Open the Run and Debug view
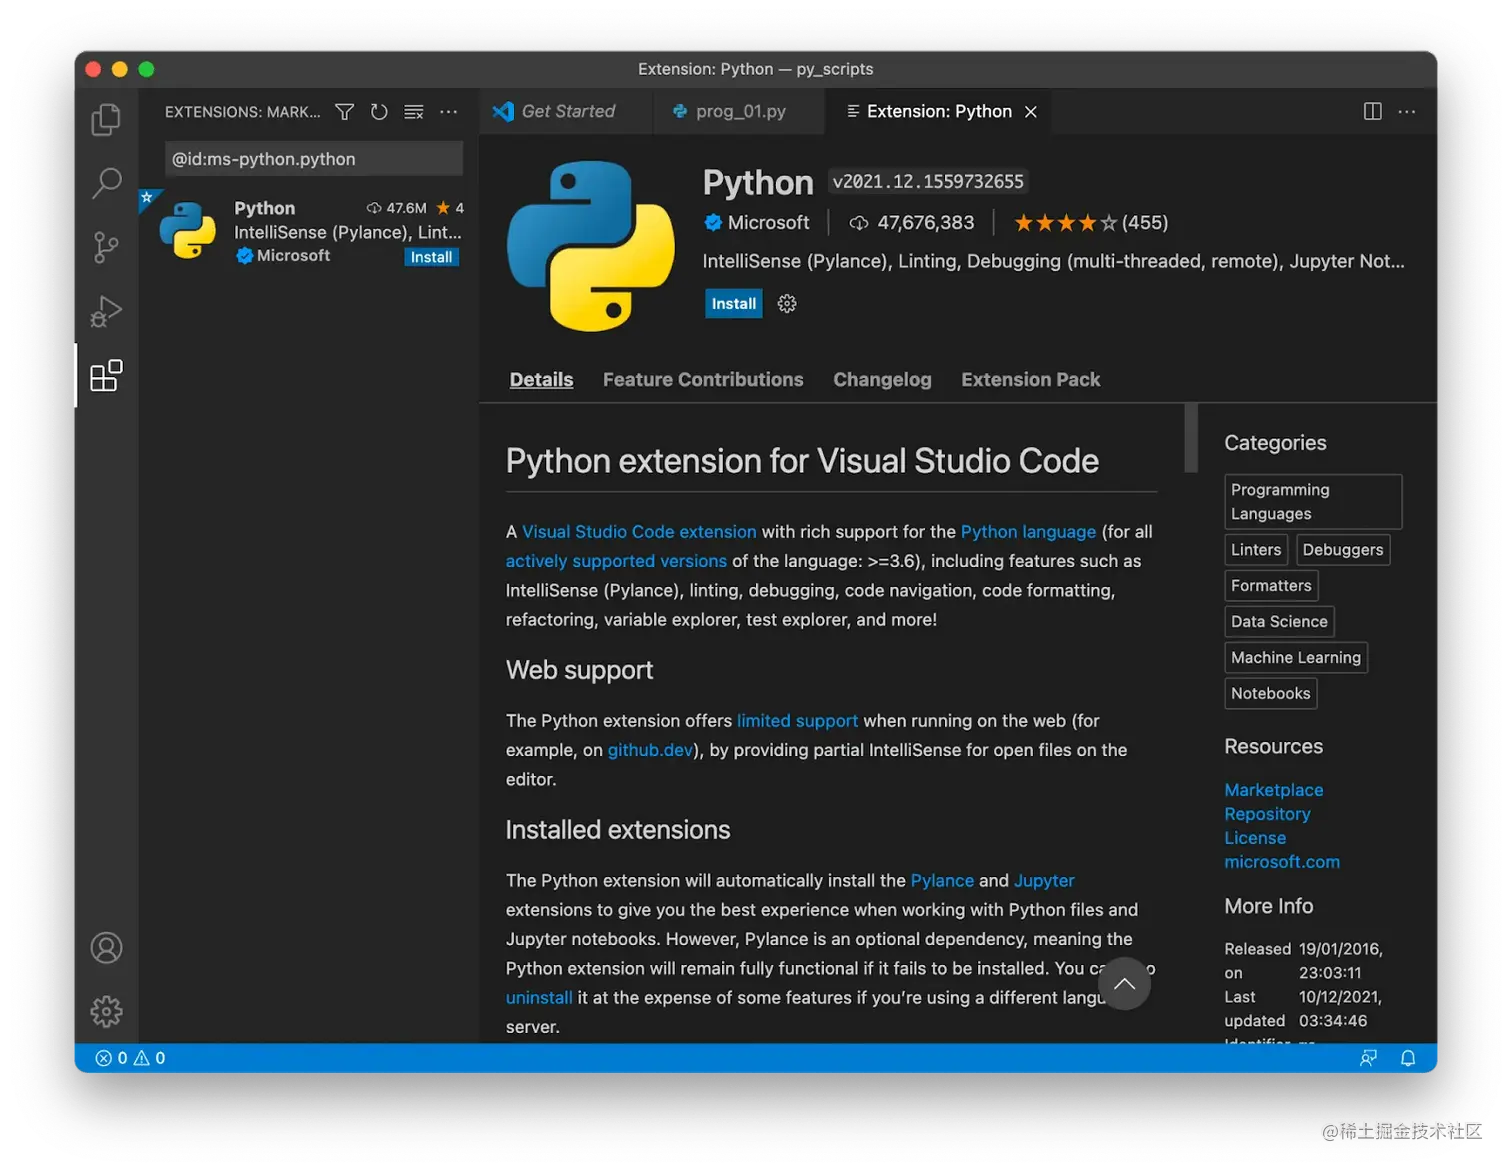The image size is (1512, 1171). point(106,311)
